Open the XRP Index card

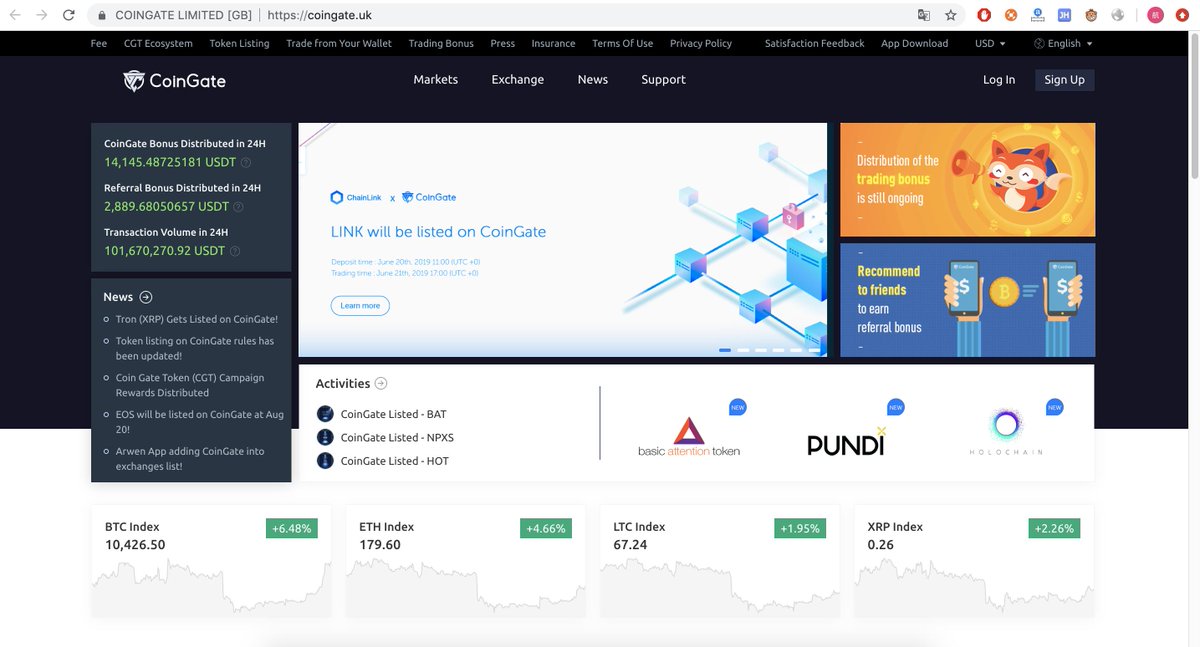click(x=974, y=560)
